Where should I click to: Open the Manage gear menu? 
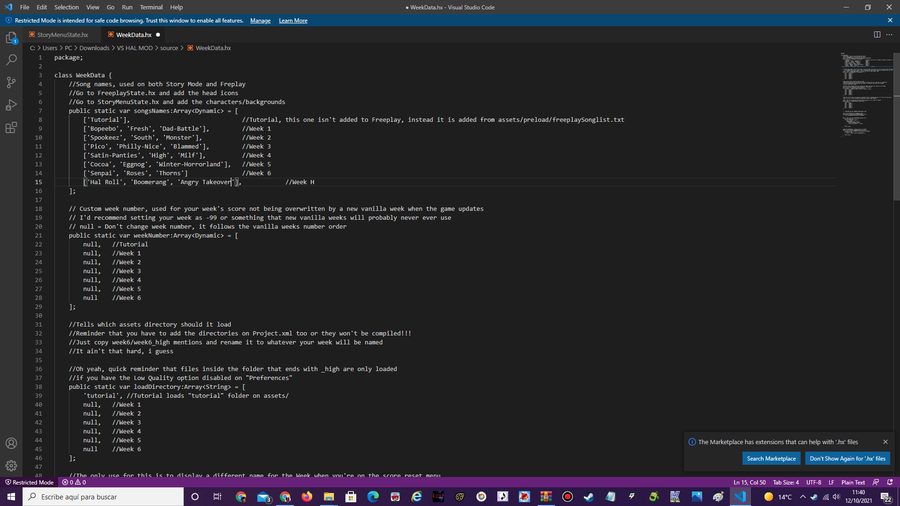click(x=11, y=465)
